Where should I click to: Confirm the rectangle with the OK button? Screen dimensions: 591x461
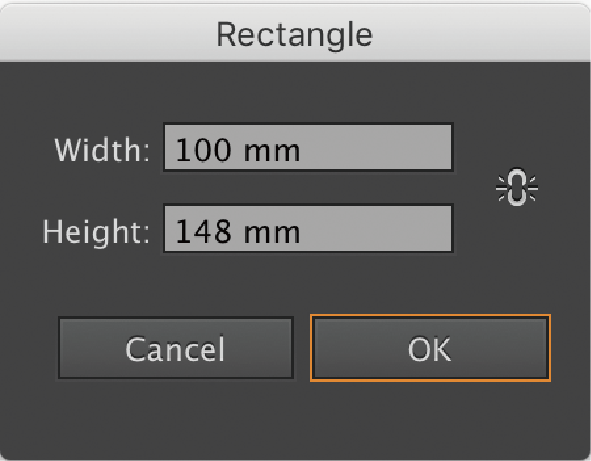430,348
